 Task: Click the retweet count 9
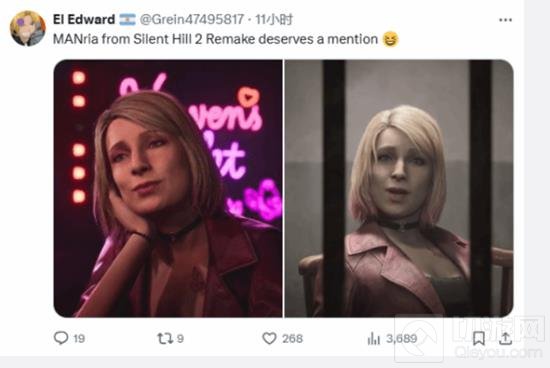click(x=180, y=339)
